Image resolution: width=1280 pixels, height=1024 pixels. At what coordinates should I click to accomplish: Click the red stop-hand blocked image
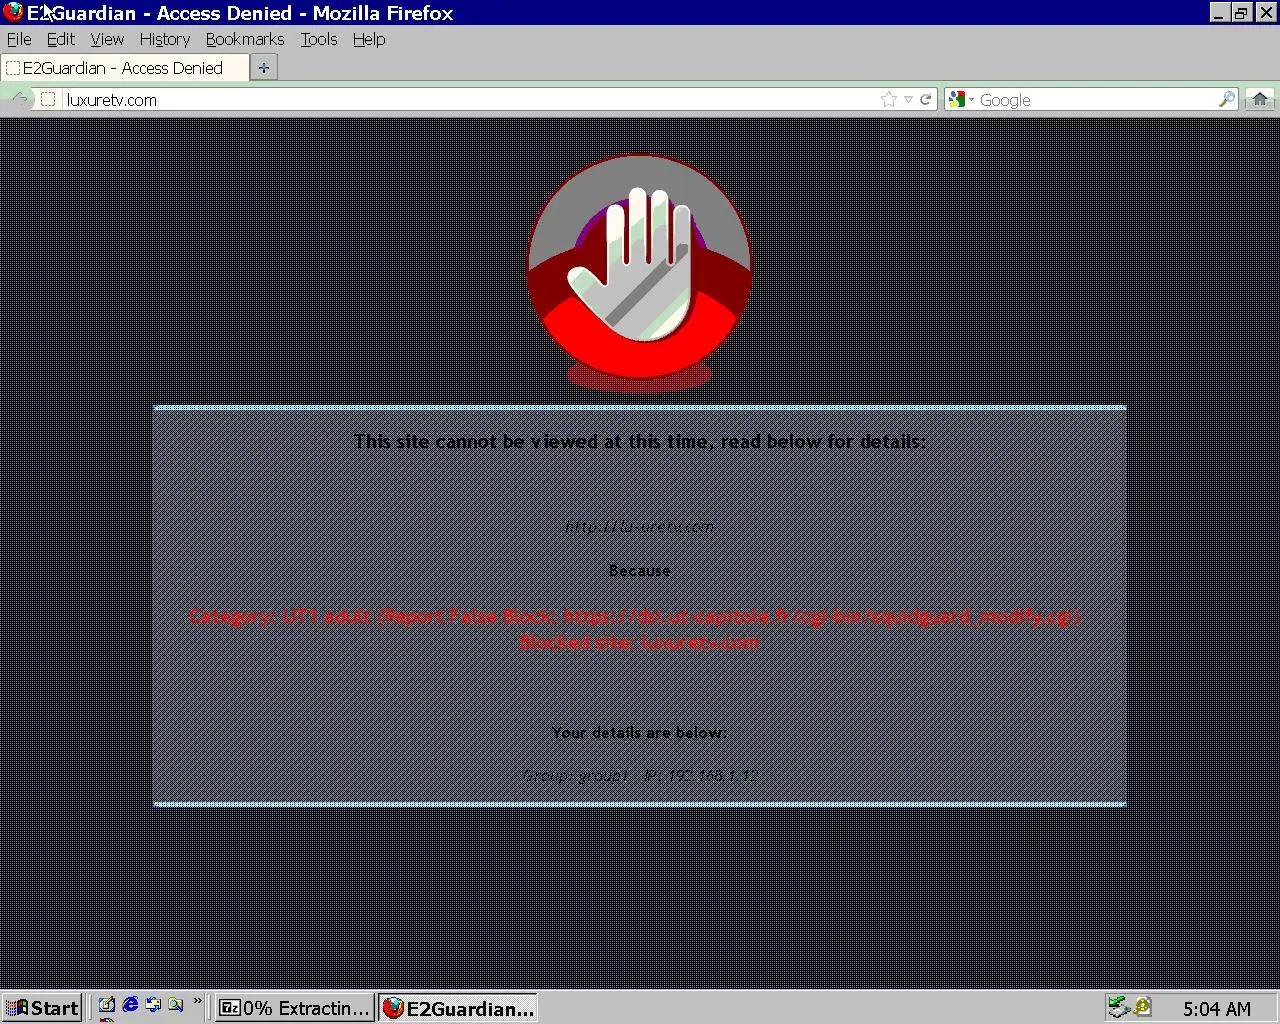click(x=639, y=272)
